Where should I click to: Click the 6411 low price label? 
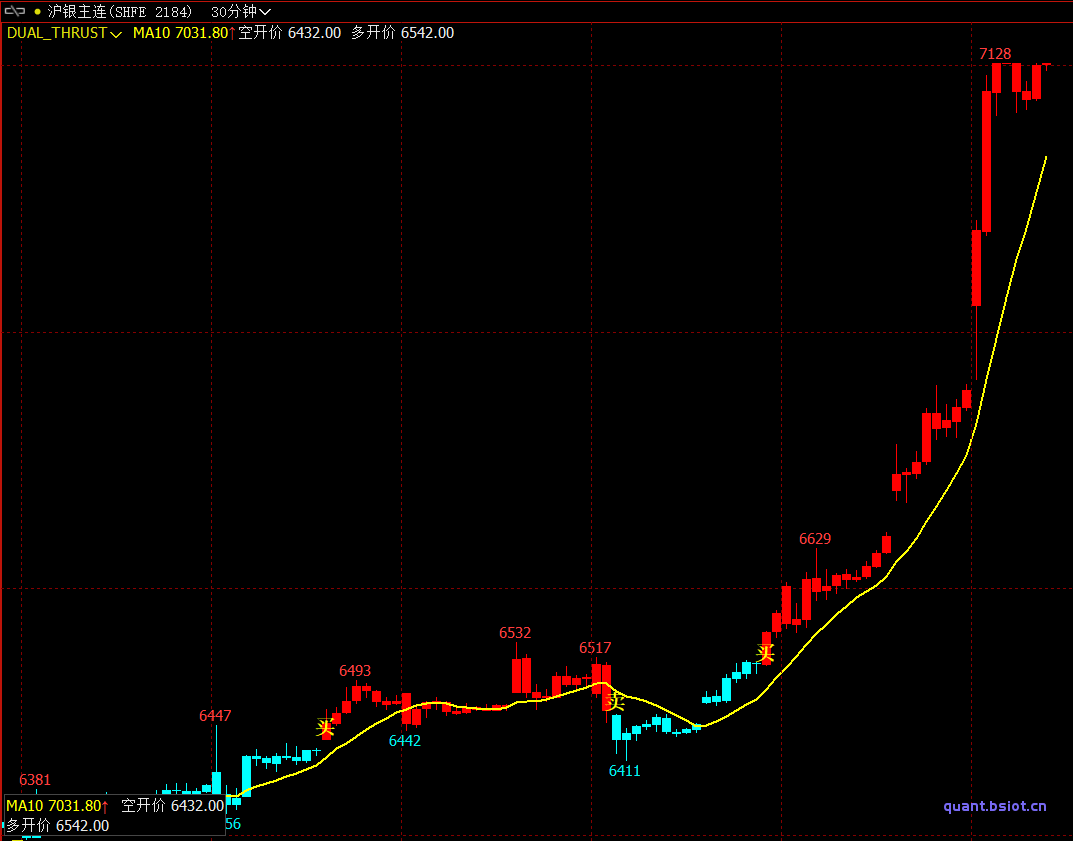coord(625,771)
